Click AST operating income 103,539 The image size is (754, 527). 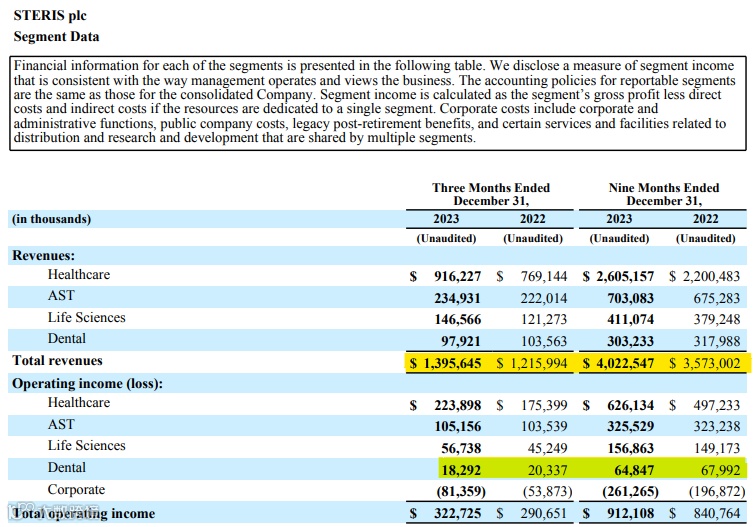[x=544, y=427]
